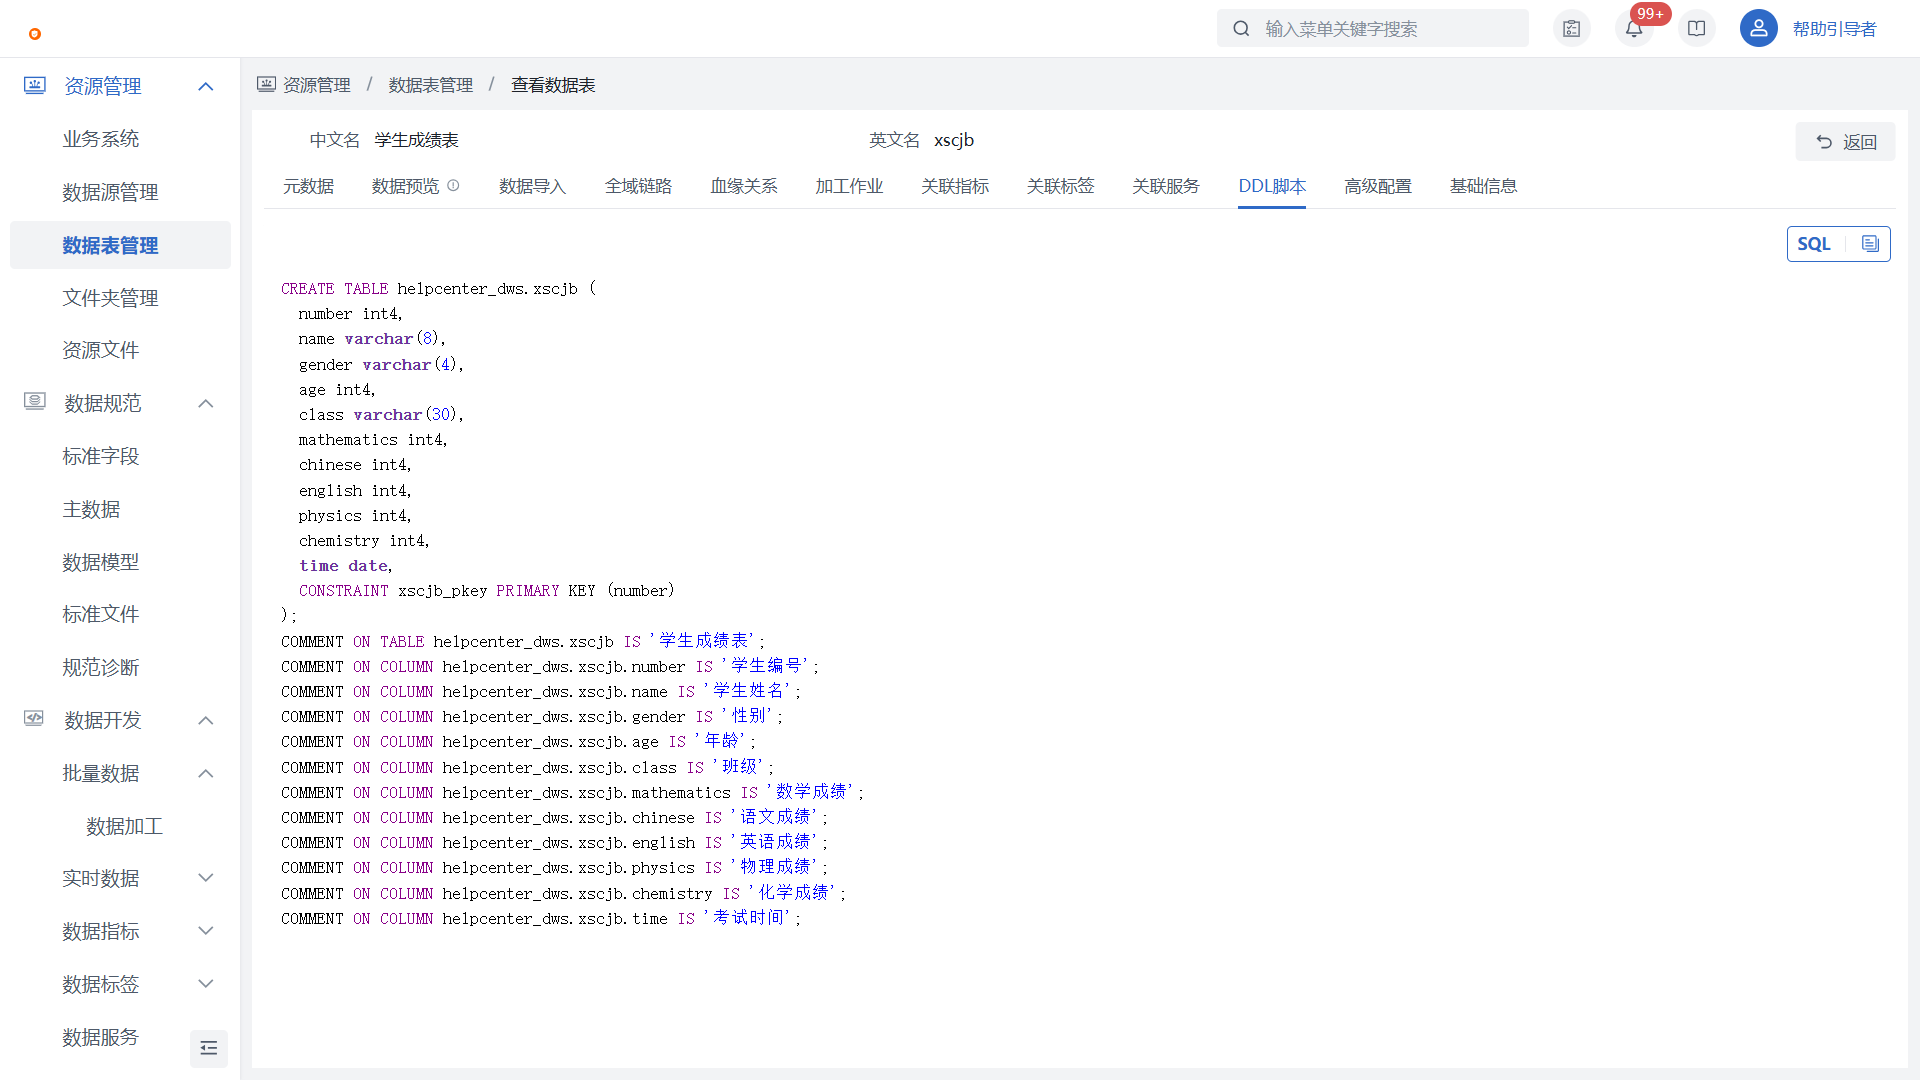
Task: Click the CONSTRAINT xscjb_pkey line
Action: (x=486, y=591)
